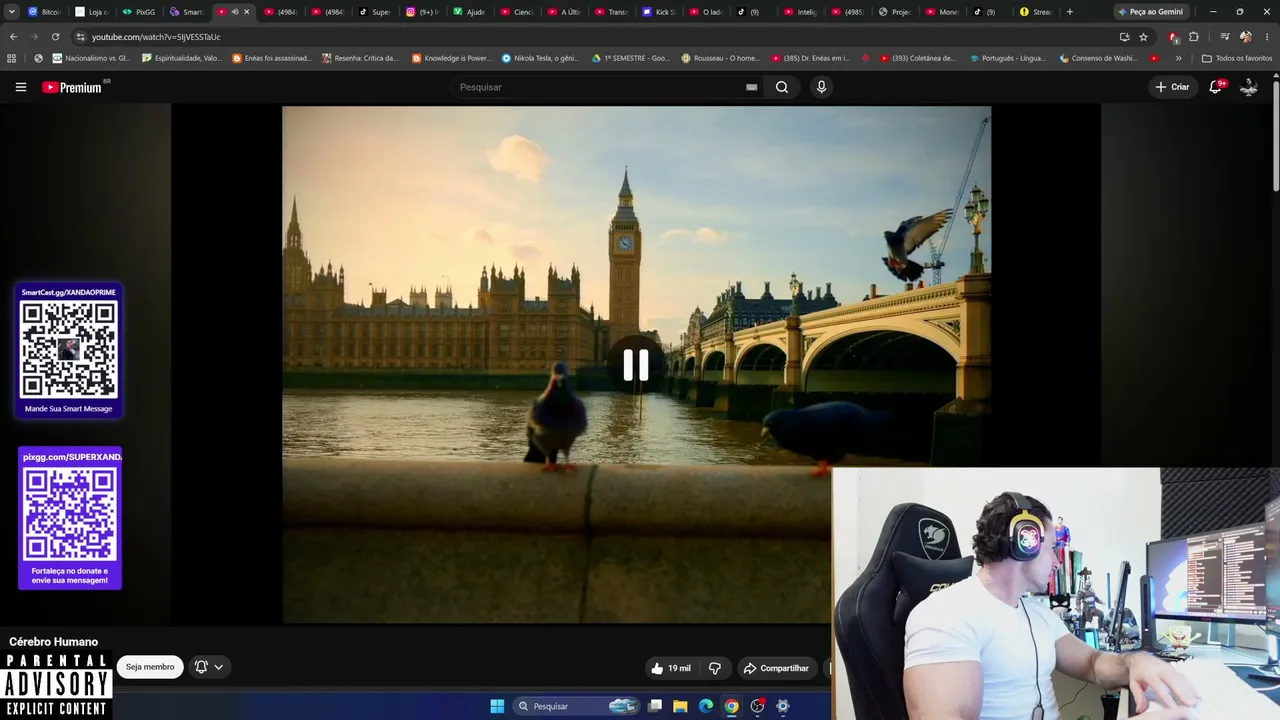The width and height of the screenshot is (1280, 720).
Task: Click the SmartCast.gg QR code
Action: (69, 350)
